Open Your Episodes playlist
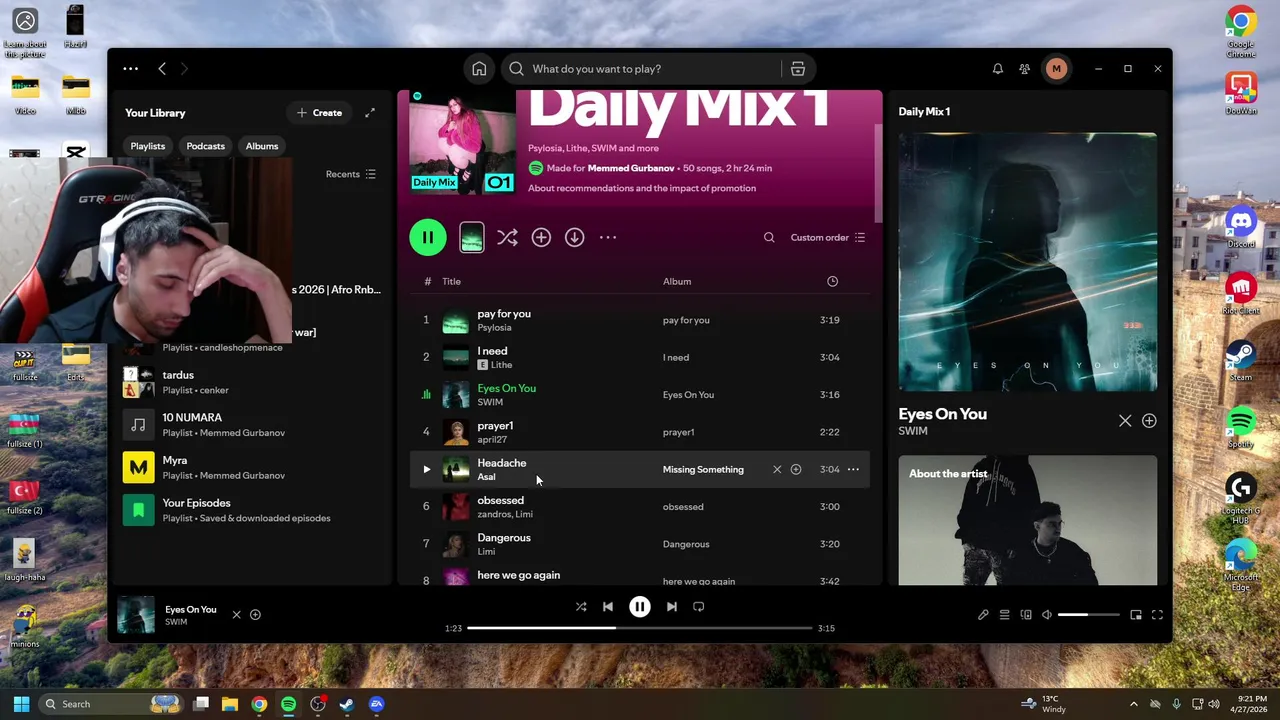 click(x=254, y=510)
